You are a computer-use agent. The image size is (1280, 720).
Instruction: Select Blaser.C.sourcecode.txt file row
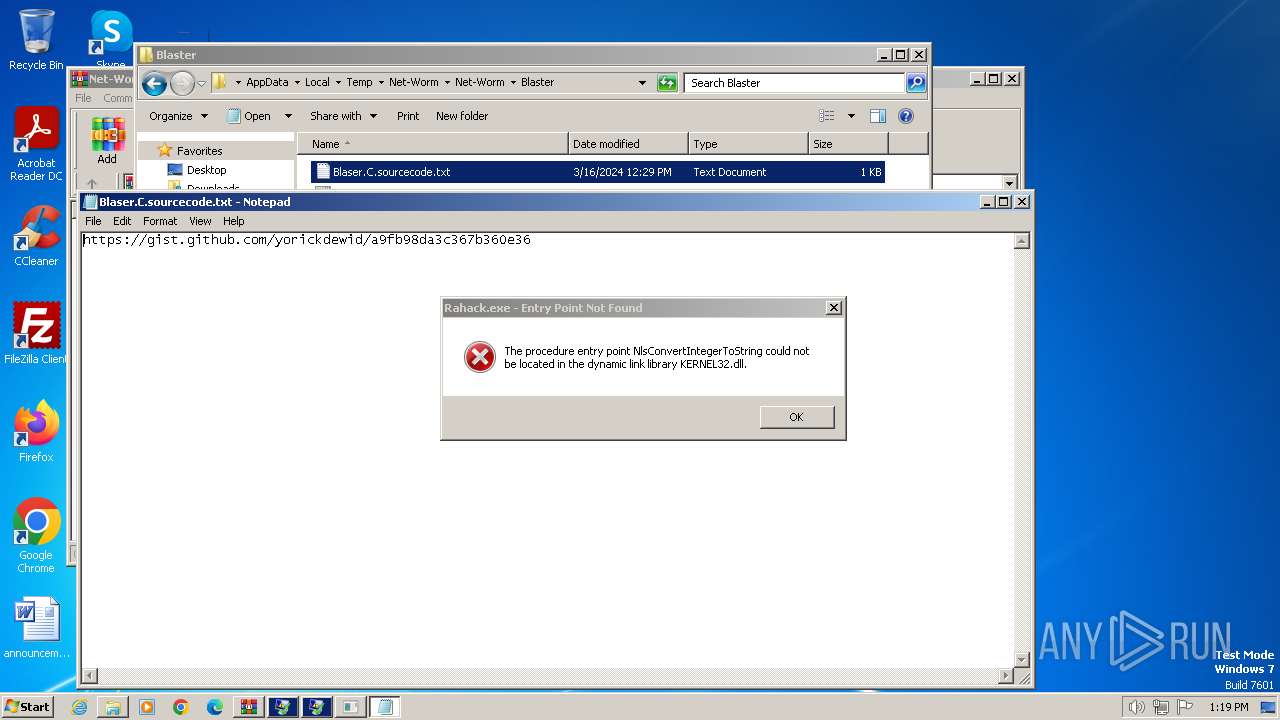click(x=598, y=172)
